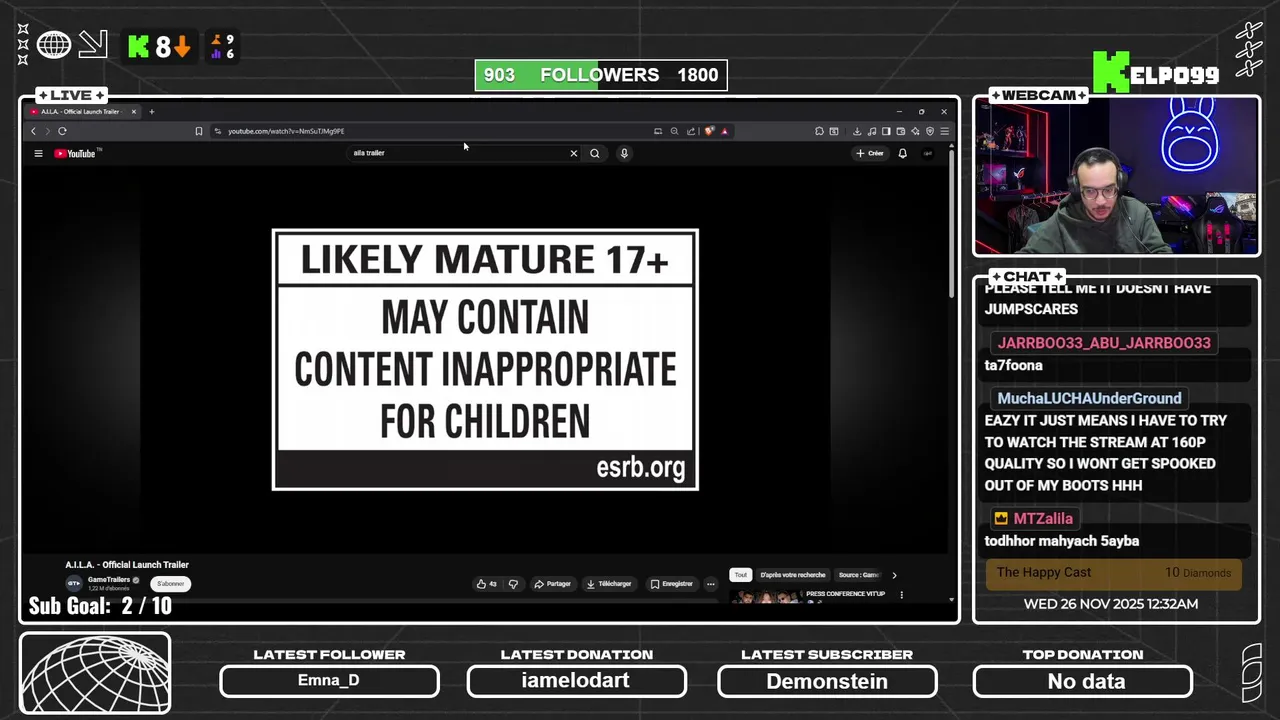Image resolution: width=1280 pixels, height=720 pixels.
Task: Toggle the browser sidebar panel icon
Action: tap(886, 131)
